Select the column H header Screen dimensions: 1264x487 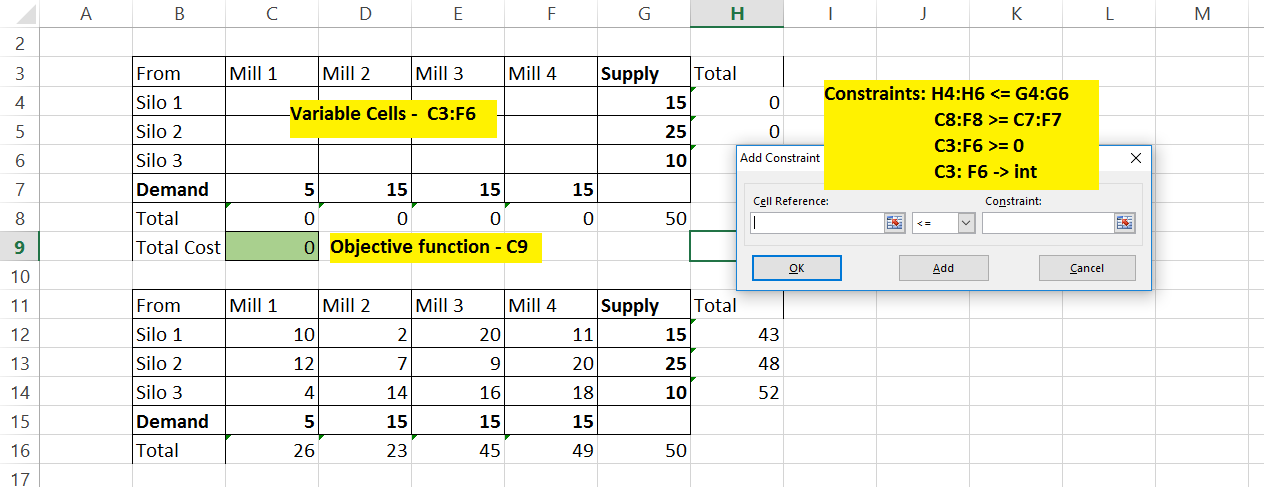(737, 13)
